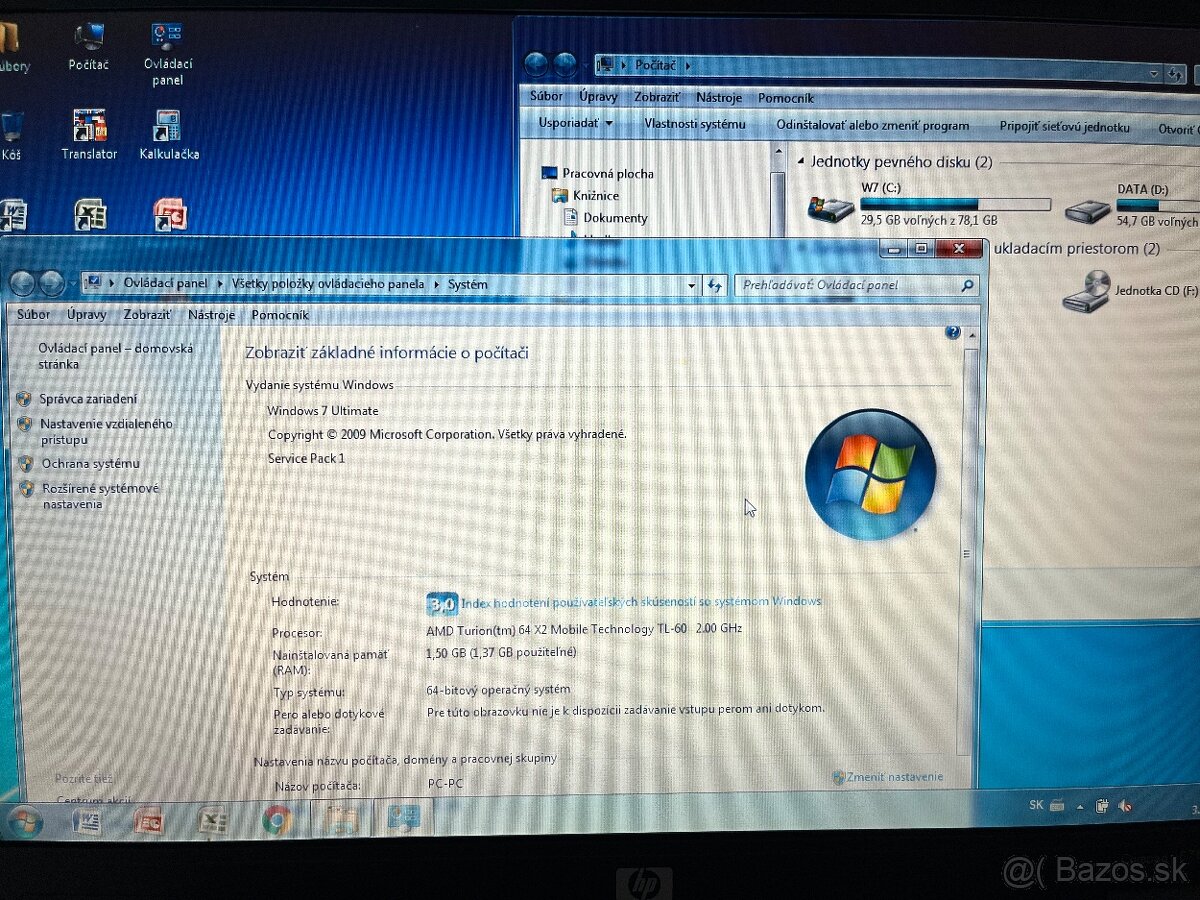
Task: Go forward in the System window
Action: click(51, 284)
